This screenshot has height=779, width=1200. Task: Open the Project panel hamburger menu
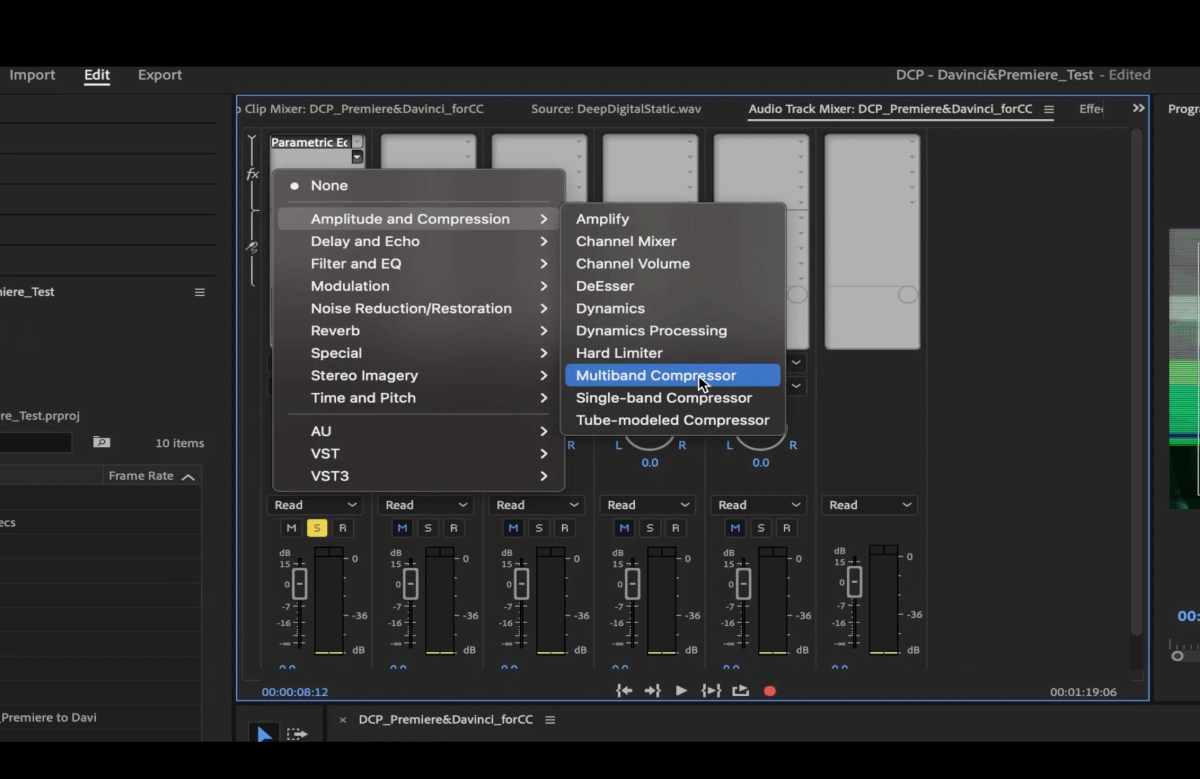(x=200, y=292)
